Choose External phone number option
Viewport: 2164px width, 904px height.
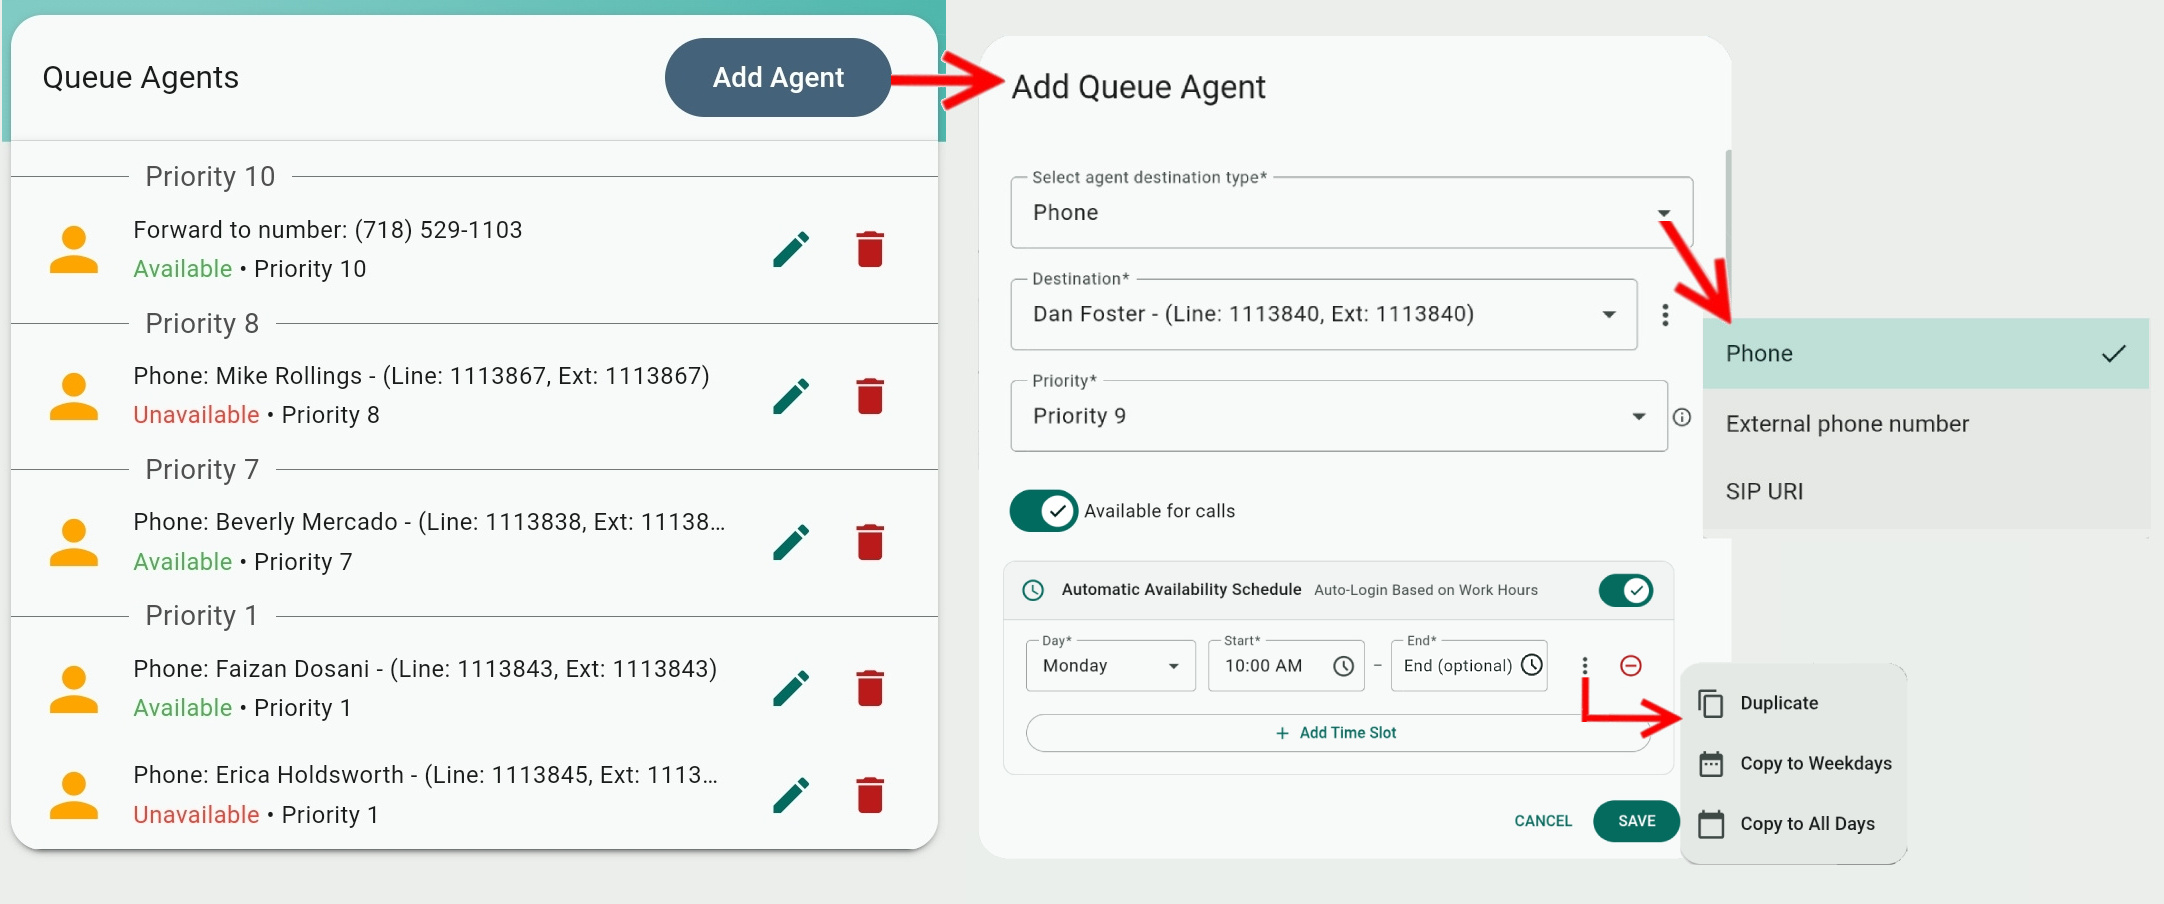click(1925, 424)
